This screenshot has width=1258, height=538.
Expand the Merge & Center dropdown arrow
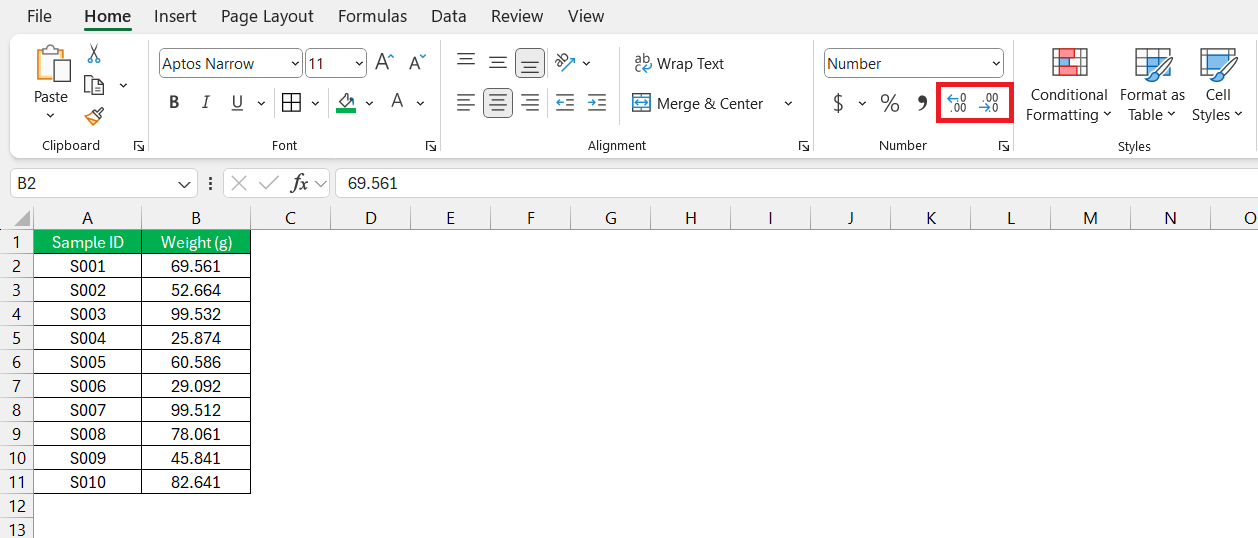788,103
